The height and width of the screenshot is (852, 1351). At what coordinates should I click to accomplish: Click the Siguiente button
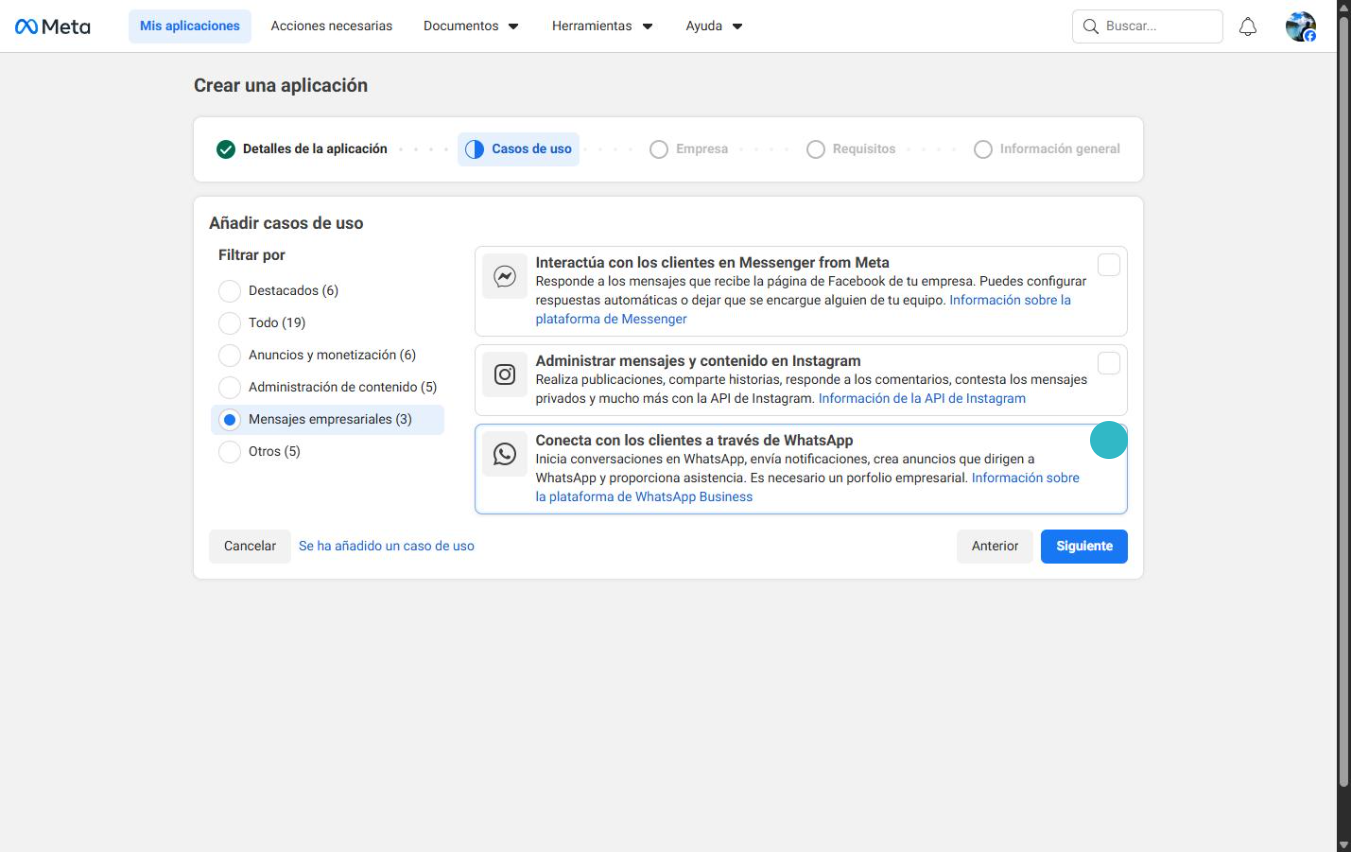click(1084, 546)
